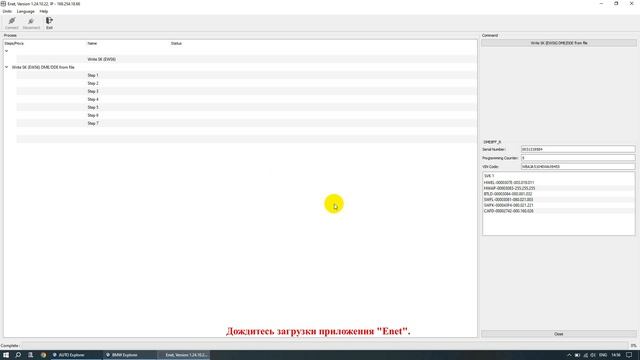Select the 'Step 6' row
Image resolution: width=640 pixels, height=360 pixels.
point(246,115)
